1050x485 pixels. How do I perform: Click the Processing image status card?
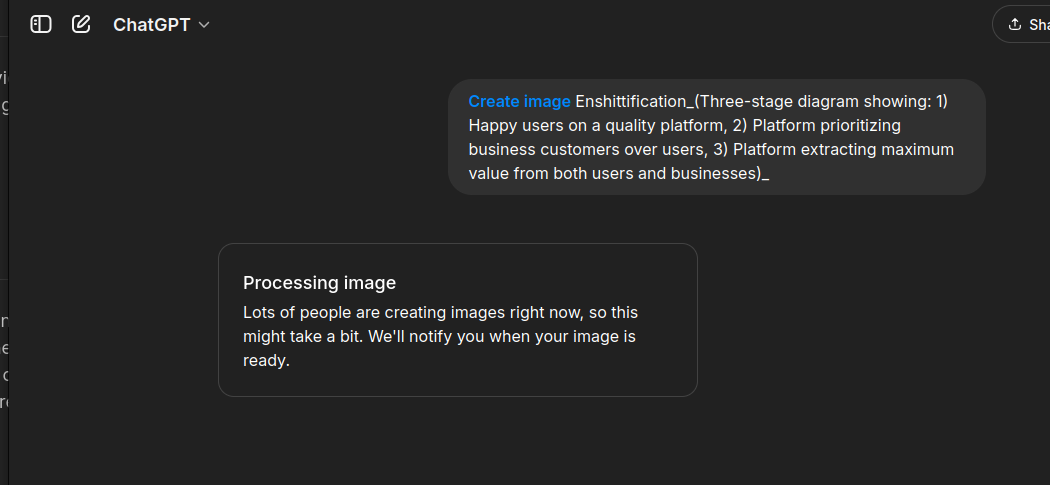pos(458,320)
